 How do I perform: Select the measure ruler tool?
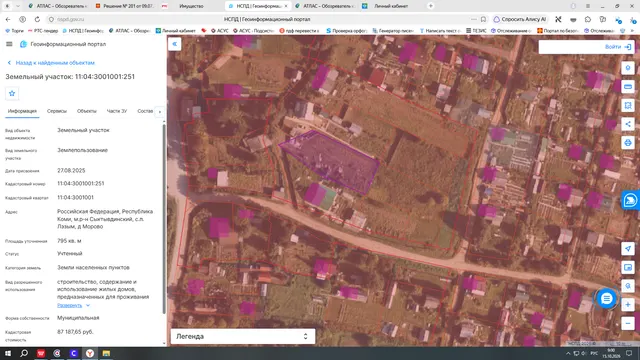tap(628, 87)
